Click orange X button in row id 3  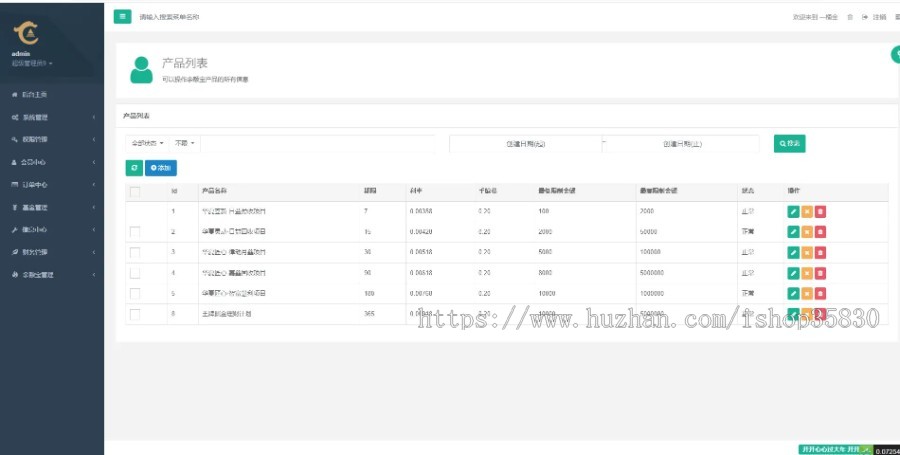pos(807,252)
